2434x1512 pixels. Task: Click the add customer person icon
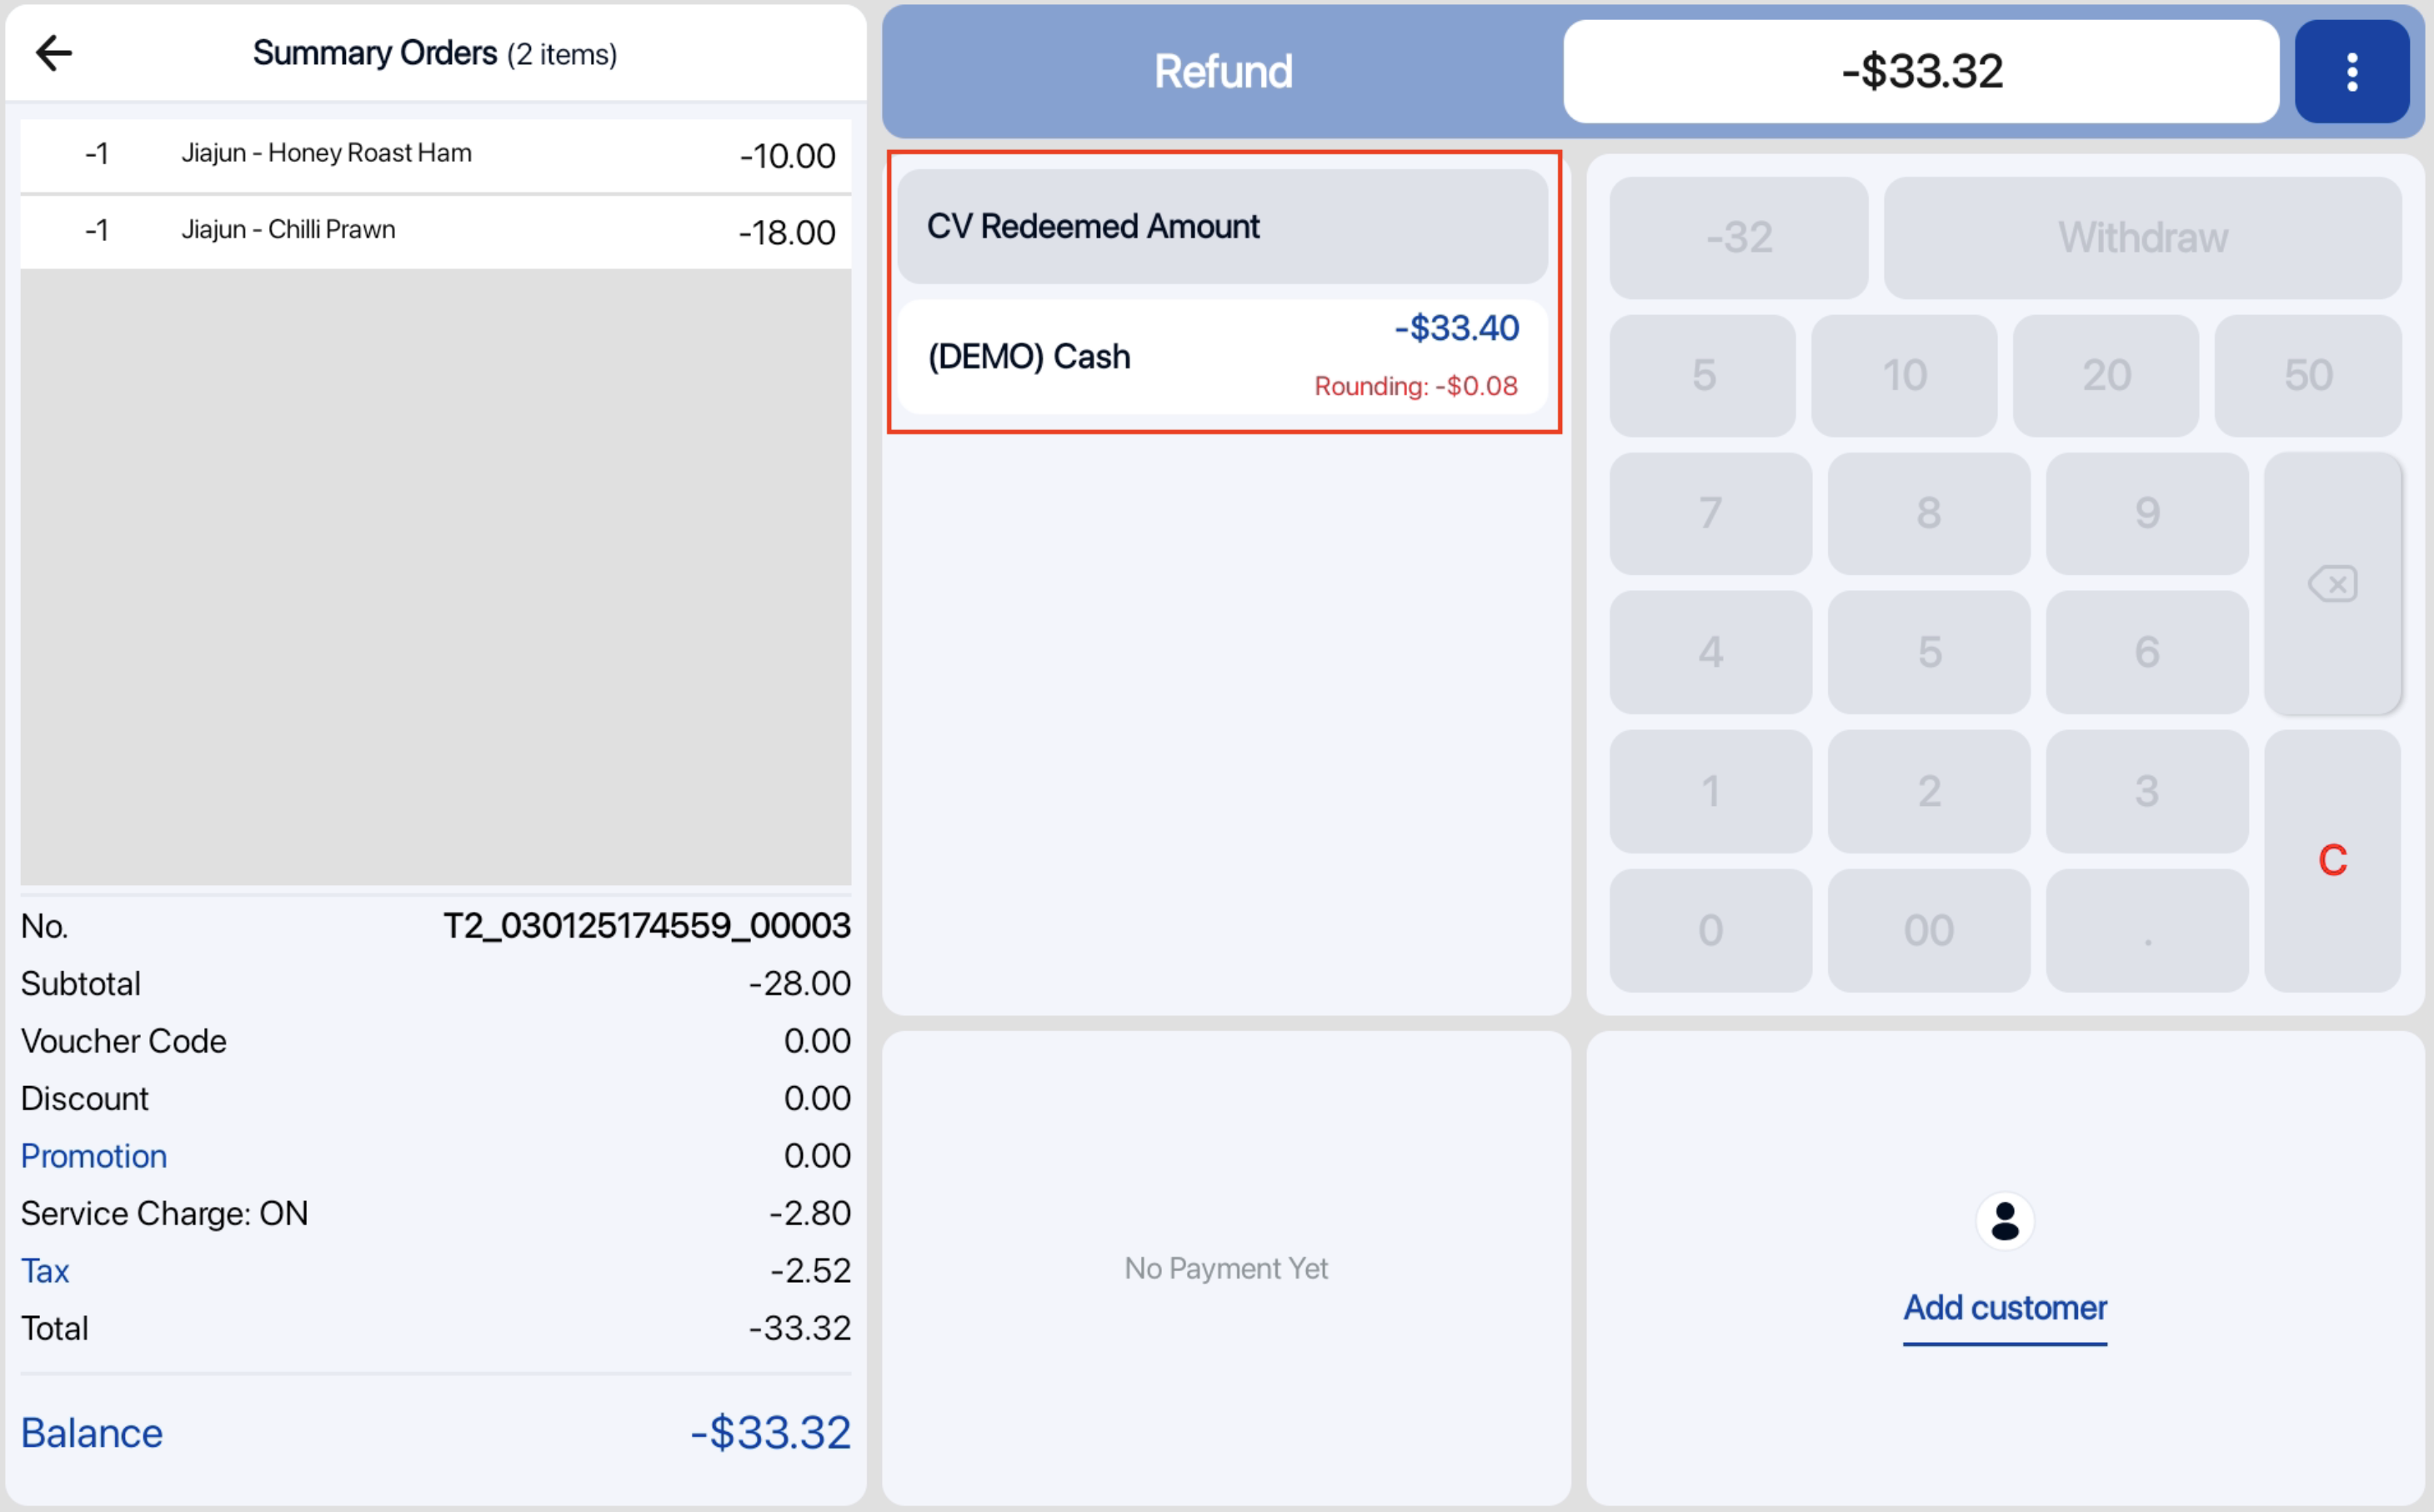click(x=2004, y=1221)
